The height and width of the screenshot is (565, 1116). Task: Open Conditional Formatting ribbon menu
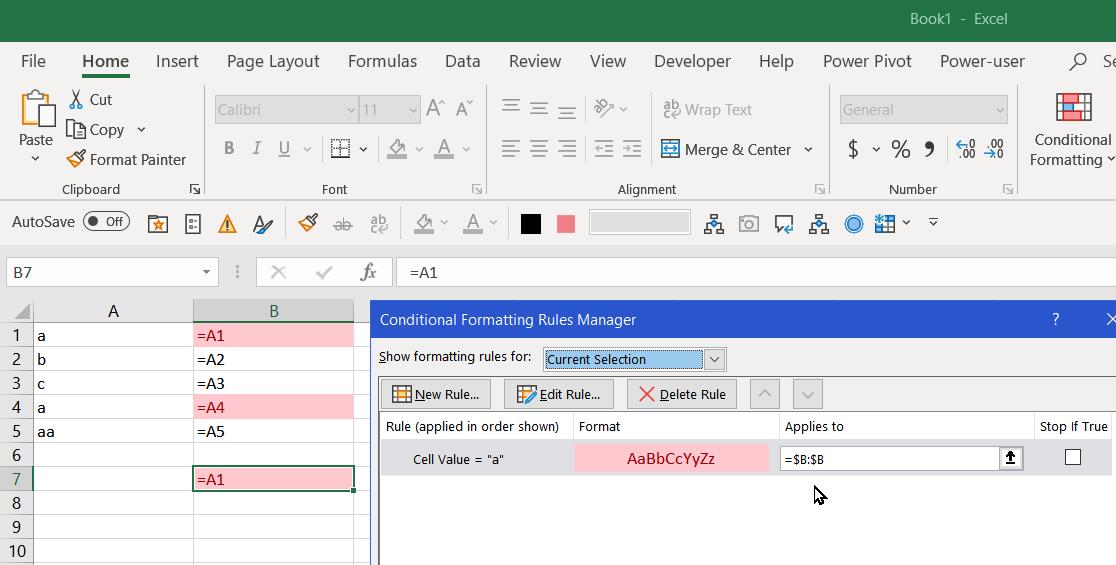pos(1073,130)
